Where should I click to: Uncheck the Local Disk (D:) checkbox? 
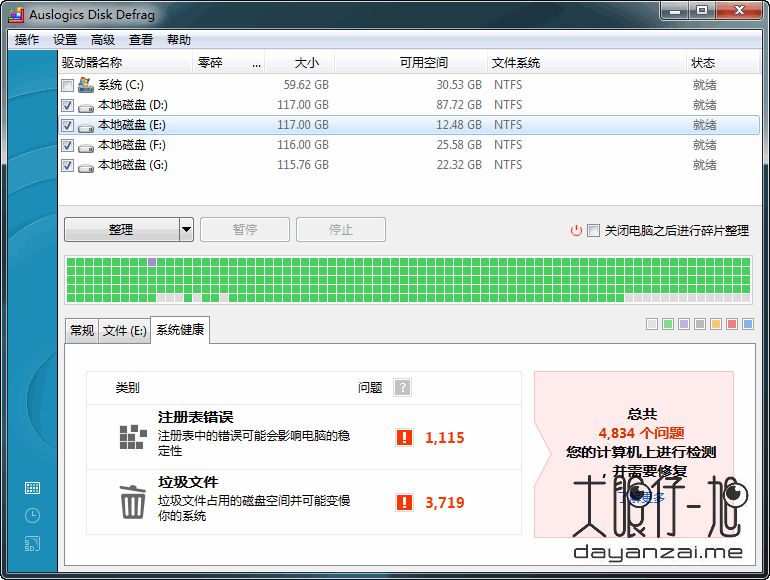pyautogui.click(x=68, y=106)
